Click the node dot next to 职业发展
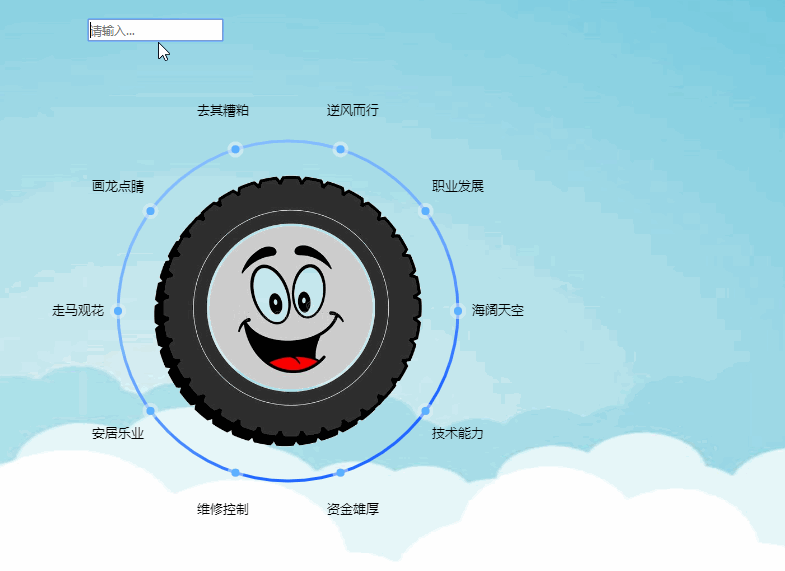785x571 pixels. [425, 210]
